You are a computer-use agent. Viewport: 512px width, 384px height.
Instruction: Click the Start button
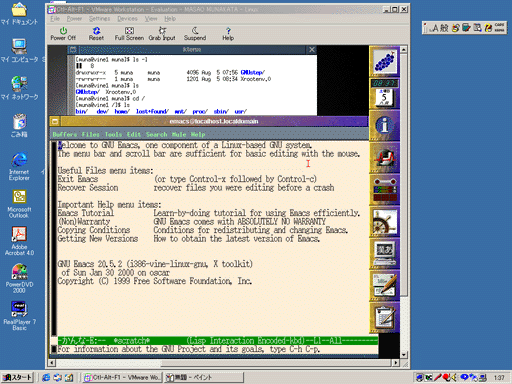[17, 377]
